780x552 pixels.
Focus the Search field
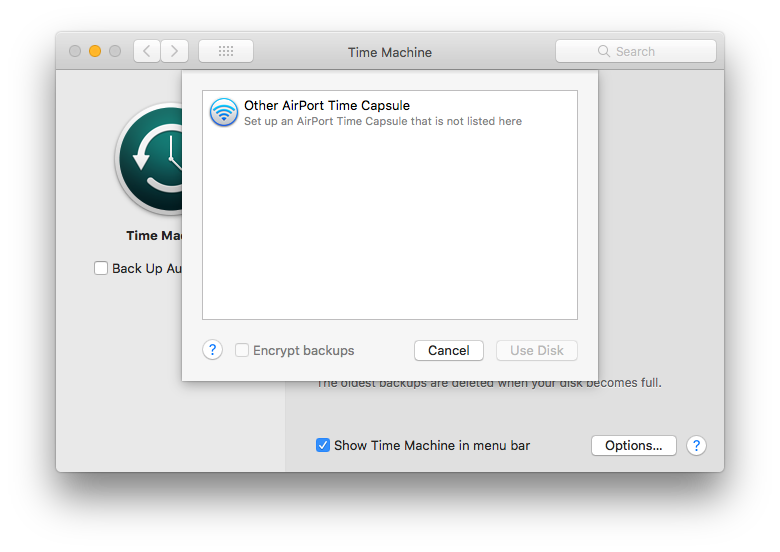click(636, 51)
